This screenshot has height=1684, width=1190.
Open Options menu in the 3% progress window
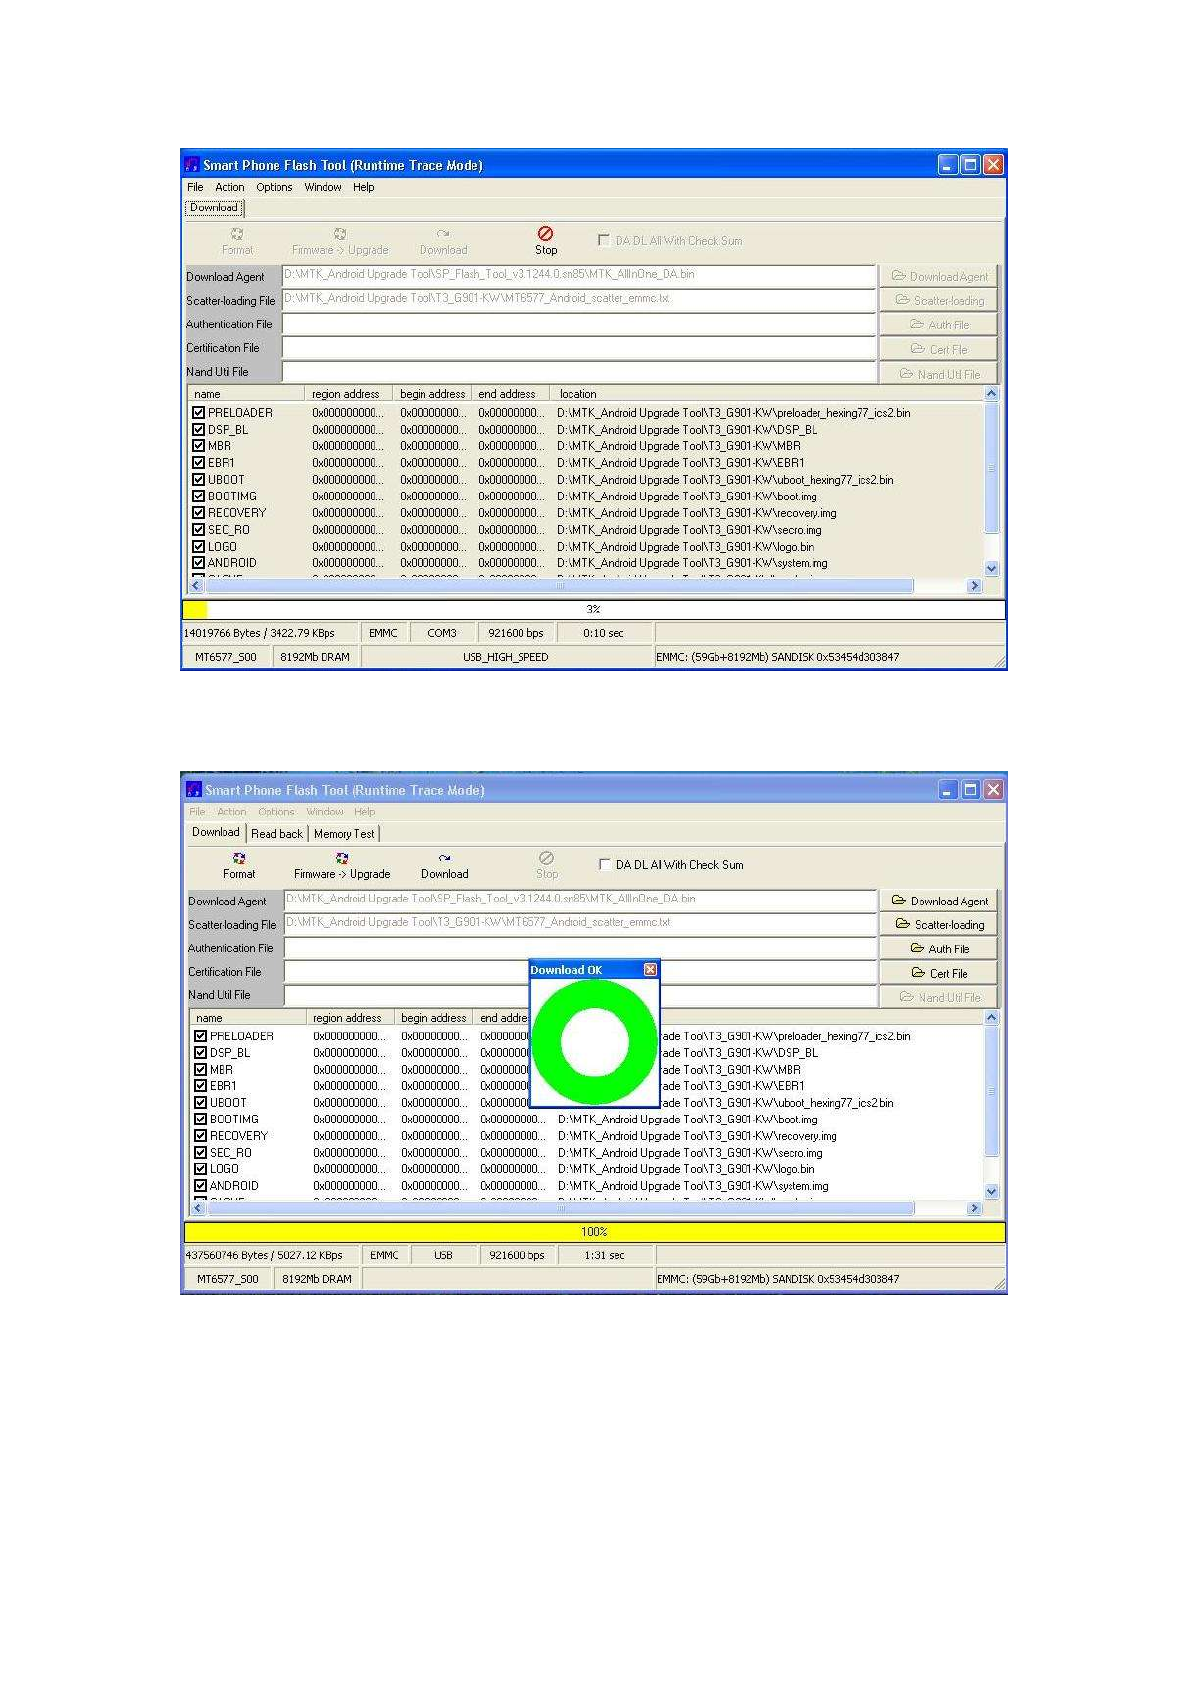274,187
